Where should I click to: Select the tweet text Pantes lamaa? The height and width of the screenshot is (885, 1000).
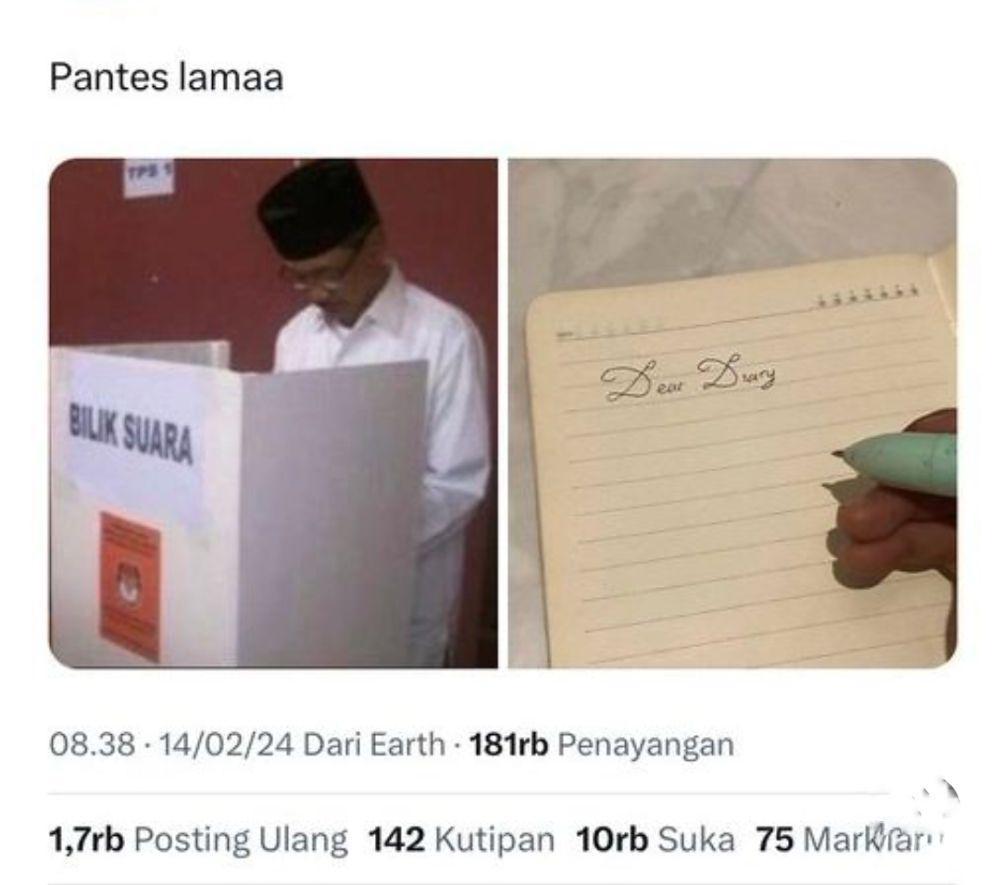click(166, 78)
